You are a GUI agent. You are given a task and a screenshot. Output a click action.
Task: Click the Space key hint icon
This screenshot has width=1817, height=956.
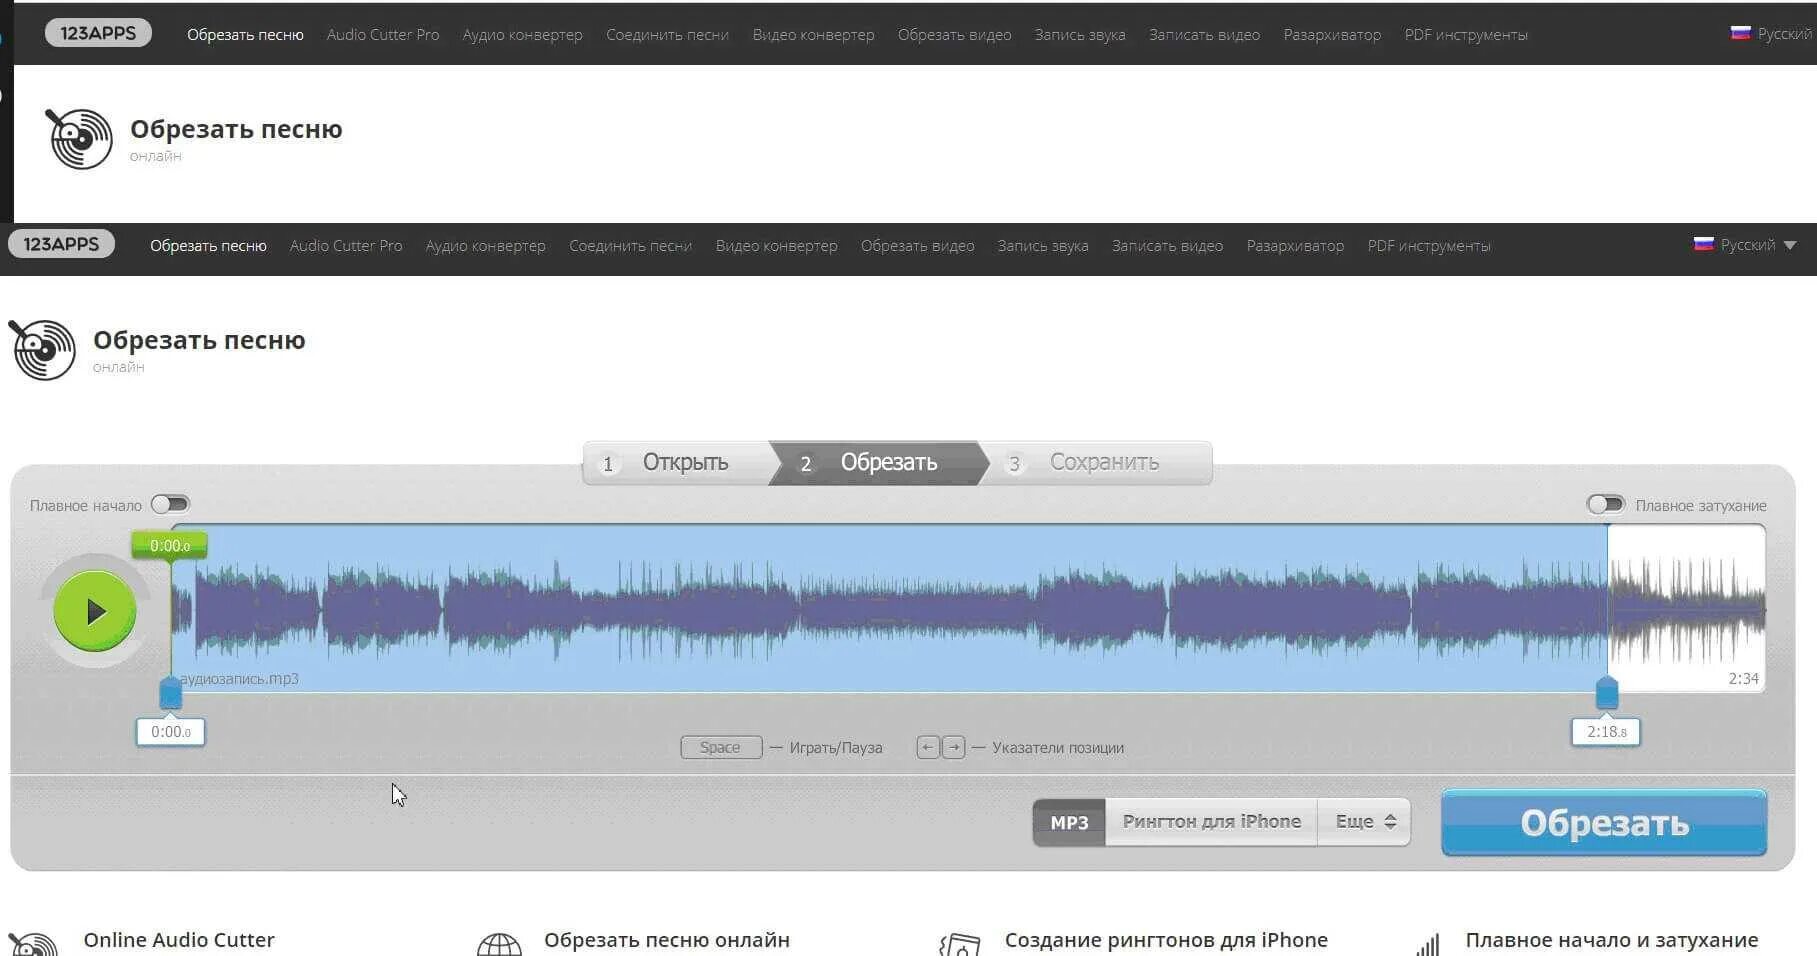pyautogui.click(x=721, y=747)
